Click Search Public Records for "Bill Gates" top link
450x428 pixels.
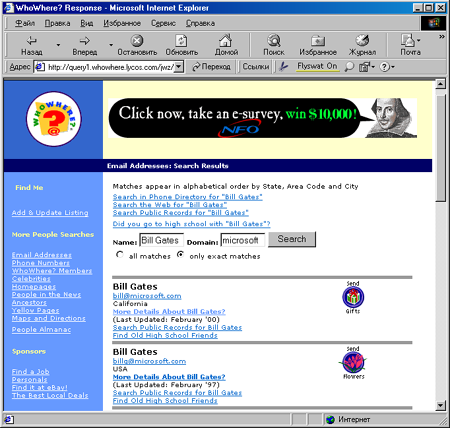click(x=180, y=213)
